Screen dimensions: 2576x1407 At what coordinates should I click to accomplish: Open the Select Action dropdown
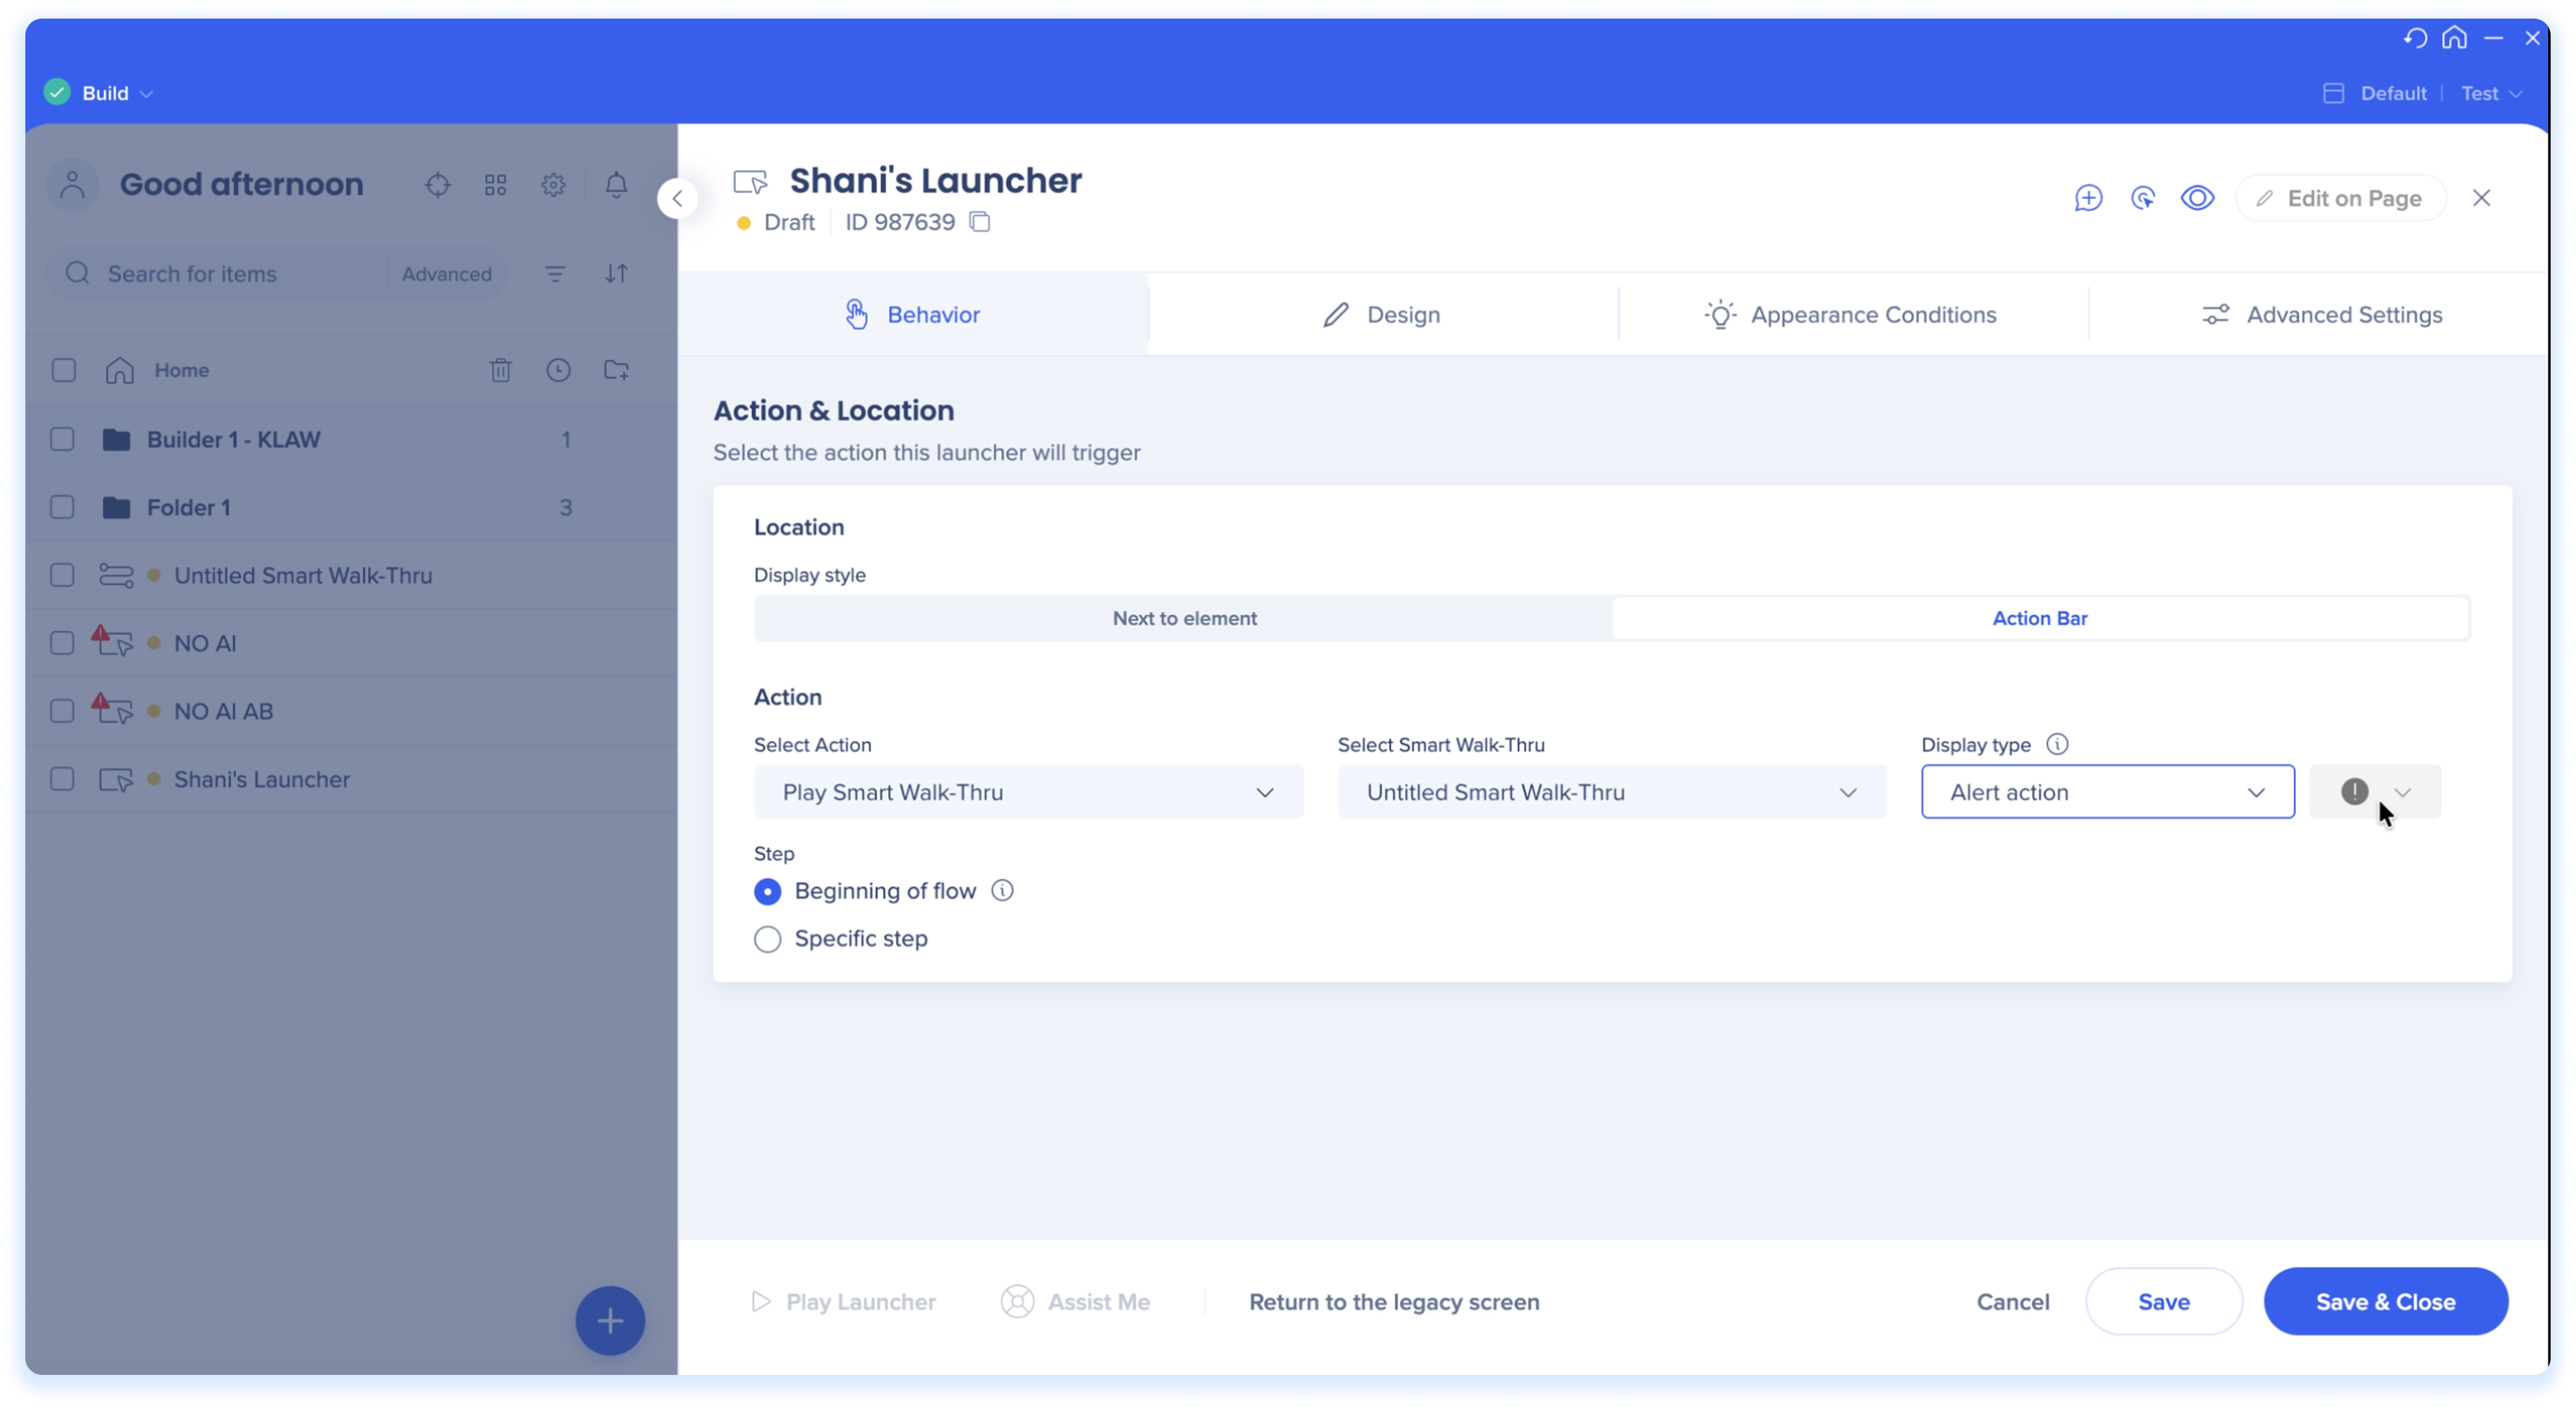[x=1028, y=792]
